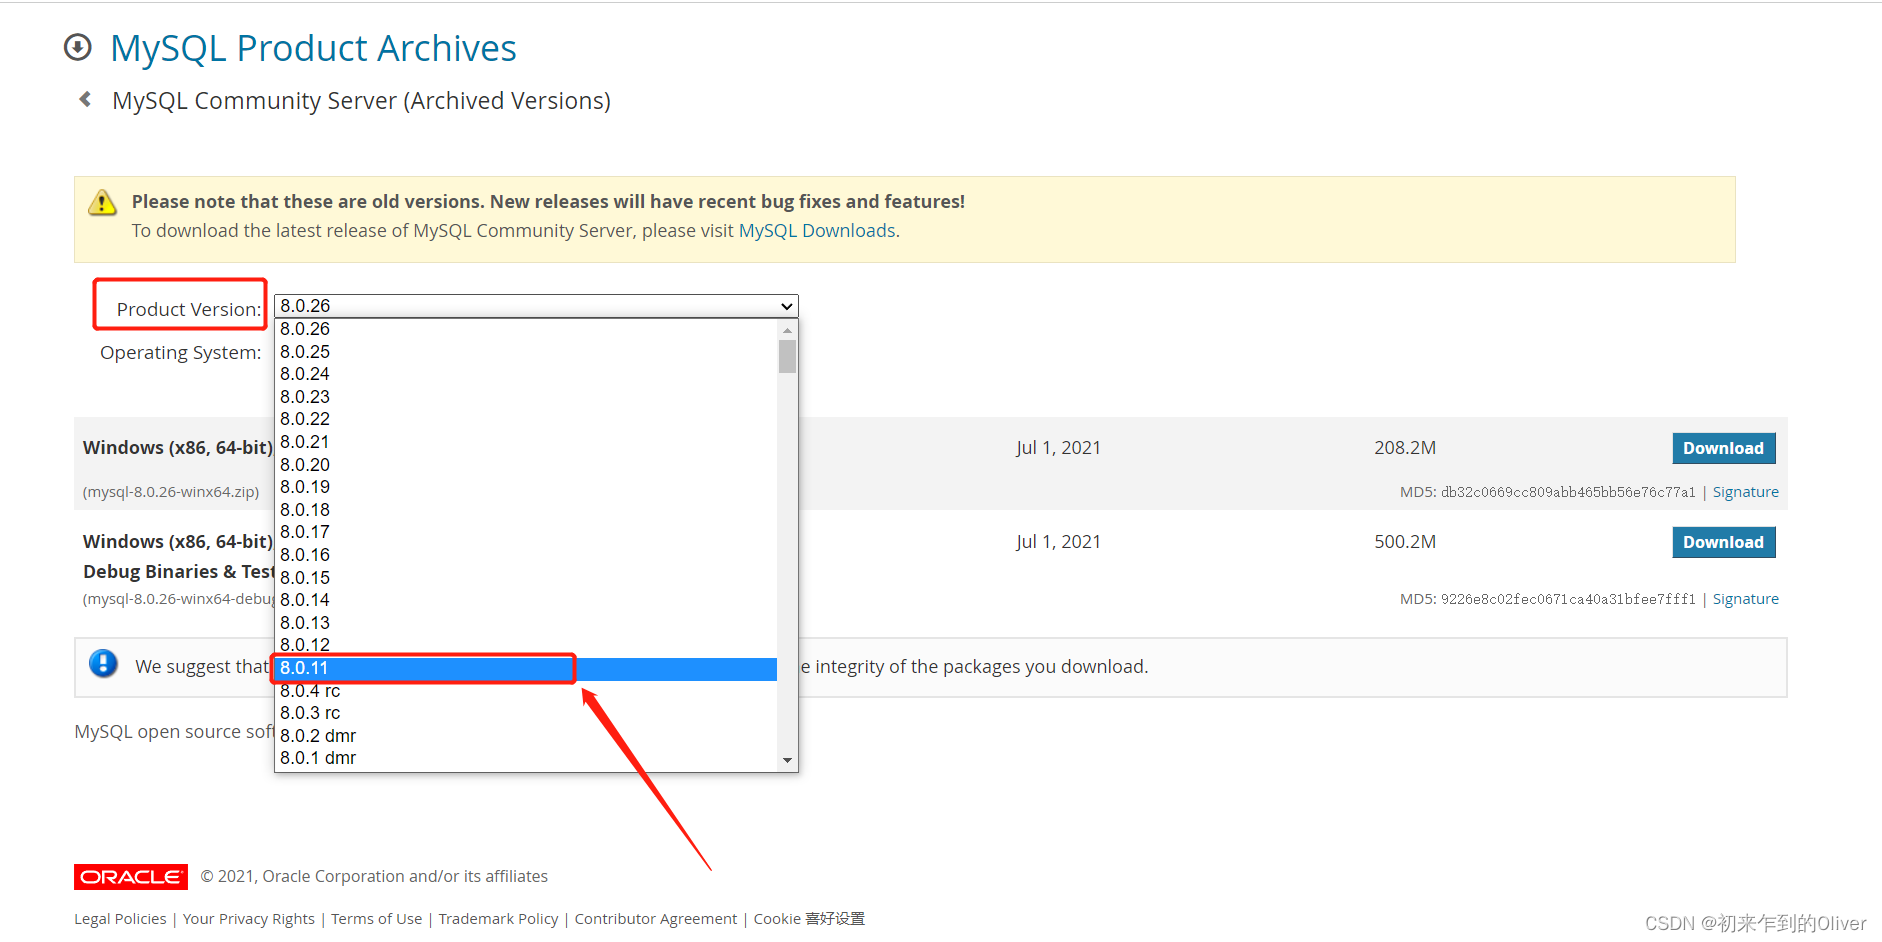Download the 500.2M Debug Binaries package
Viewport: 1882px width, 942px height.
point(1723,542)
